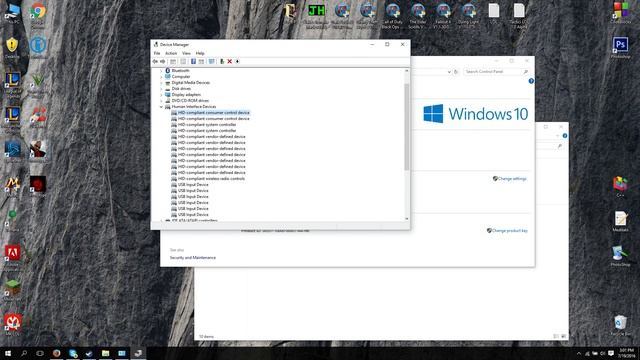This screenshot has height=360, width=640.
Task: Open the Dying Light desktop shortcut
Action: 468,16
